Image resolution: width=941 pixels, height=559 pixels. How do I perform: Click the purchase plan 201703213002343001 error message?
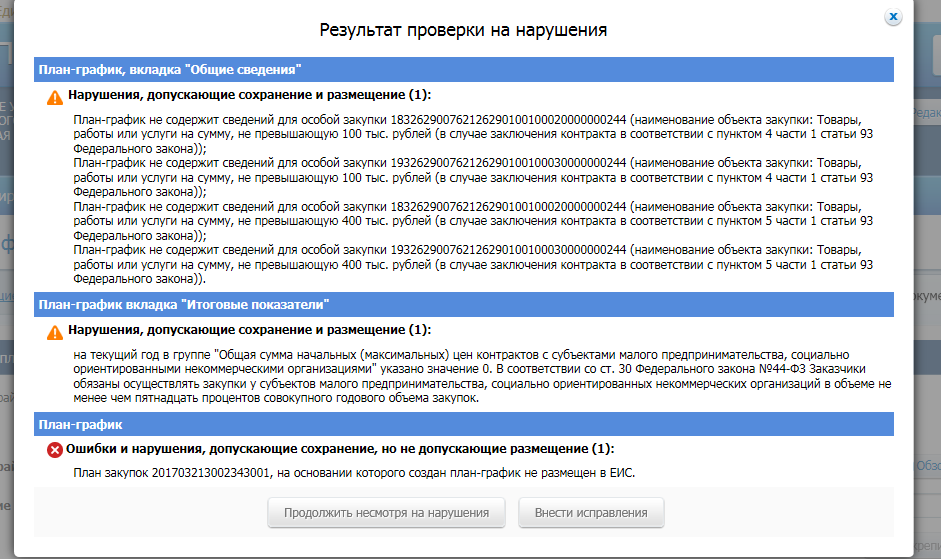tap(355, 473)
